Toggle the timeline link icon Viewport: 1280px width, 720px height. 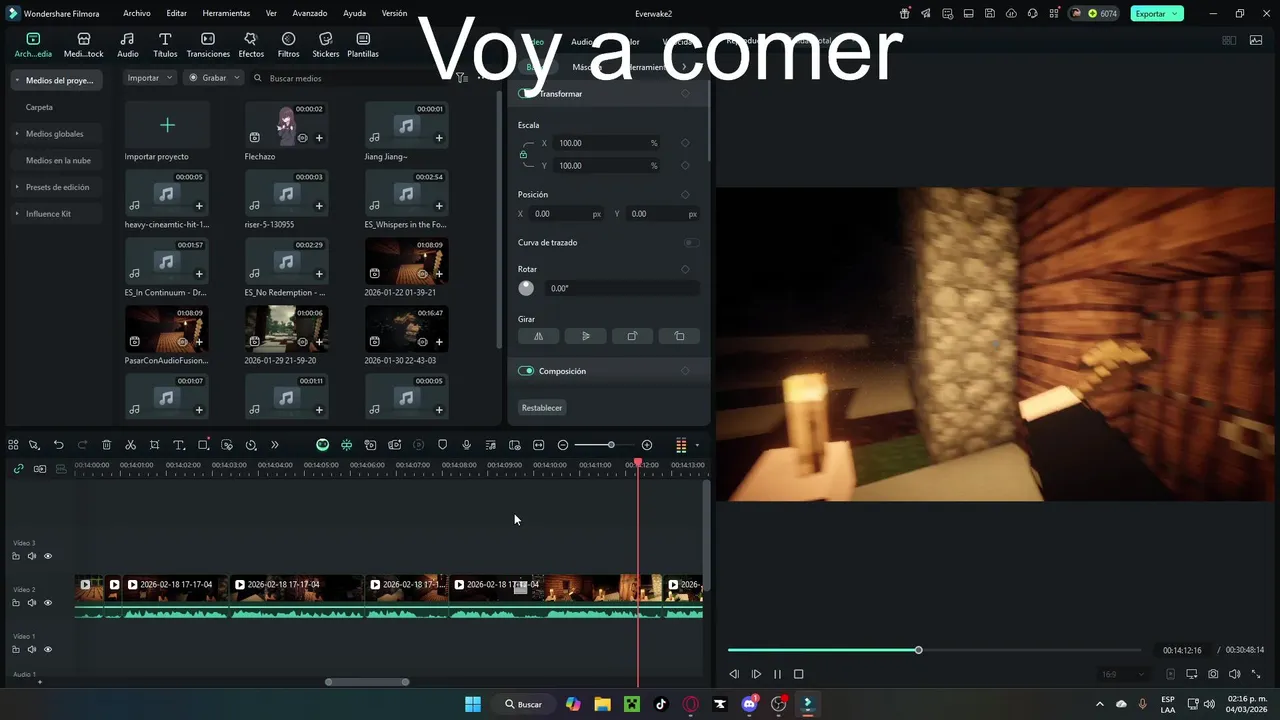coord(18,468)
